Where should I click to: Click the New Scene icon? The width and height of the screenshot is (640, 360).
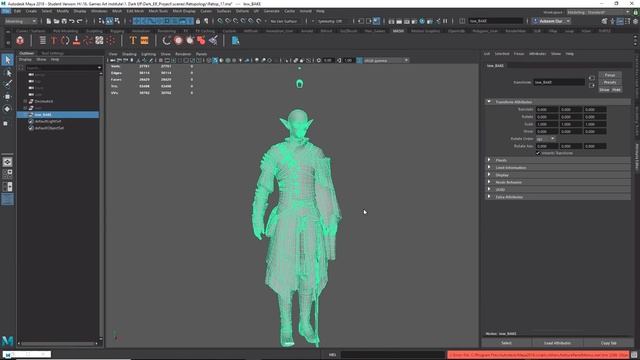48,21
